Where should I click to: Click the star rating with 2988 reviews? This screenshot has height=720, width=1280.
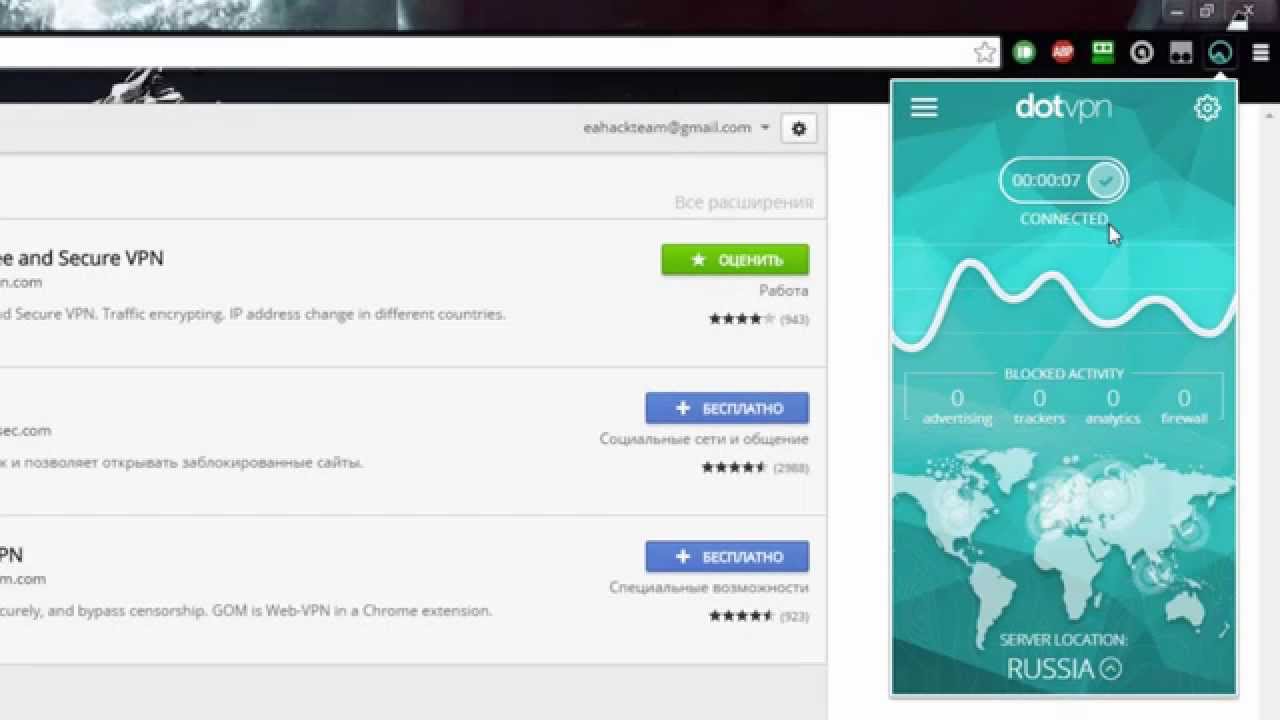click(755, 467)
